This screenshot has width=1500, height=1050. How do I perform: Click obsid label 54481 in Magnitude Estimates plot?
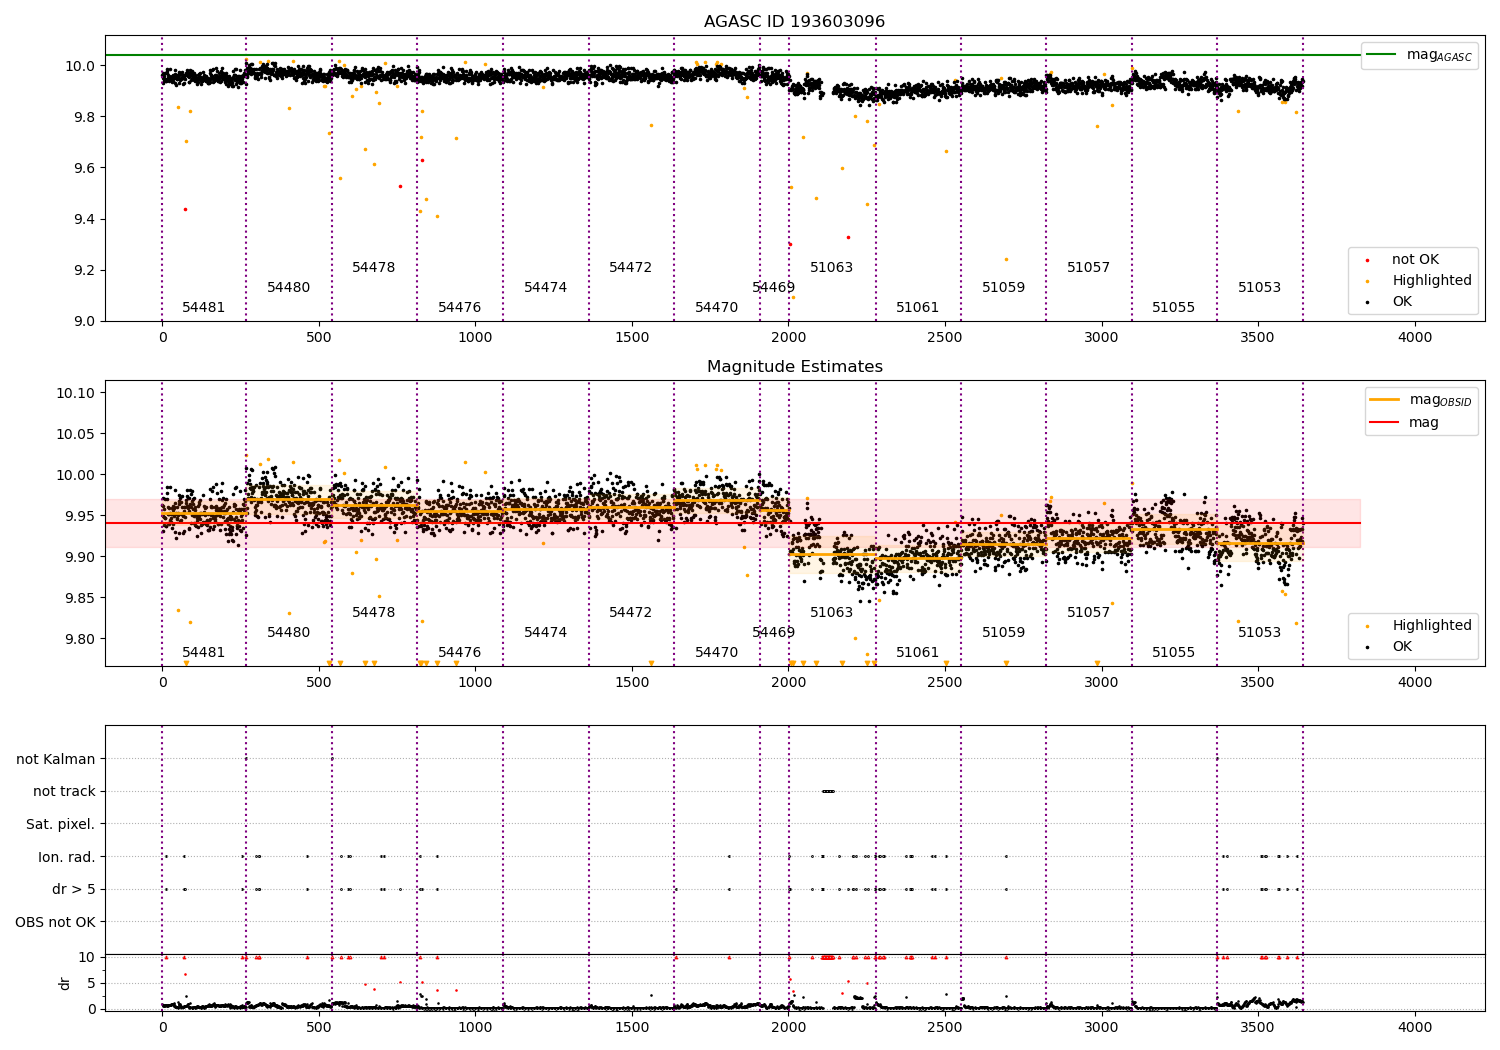(204, 653)
